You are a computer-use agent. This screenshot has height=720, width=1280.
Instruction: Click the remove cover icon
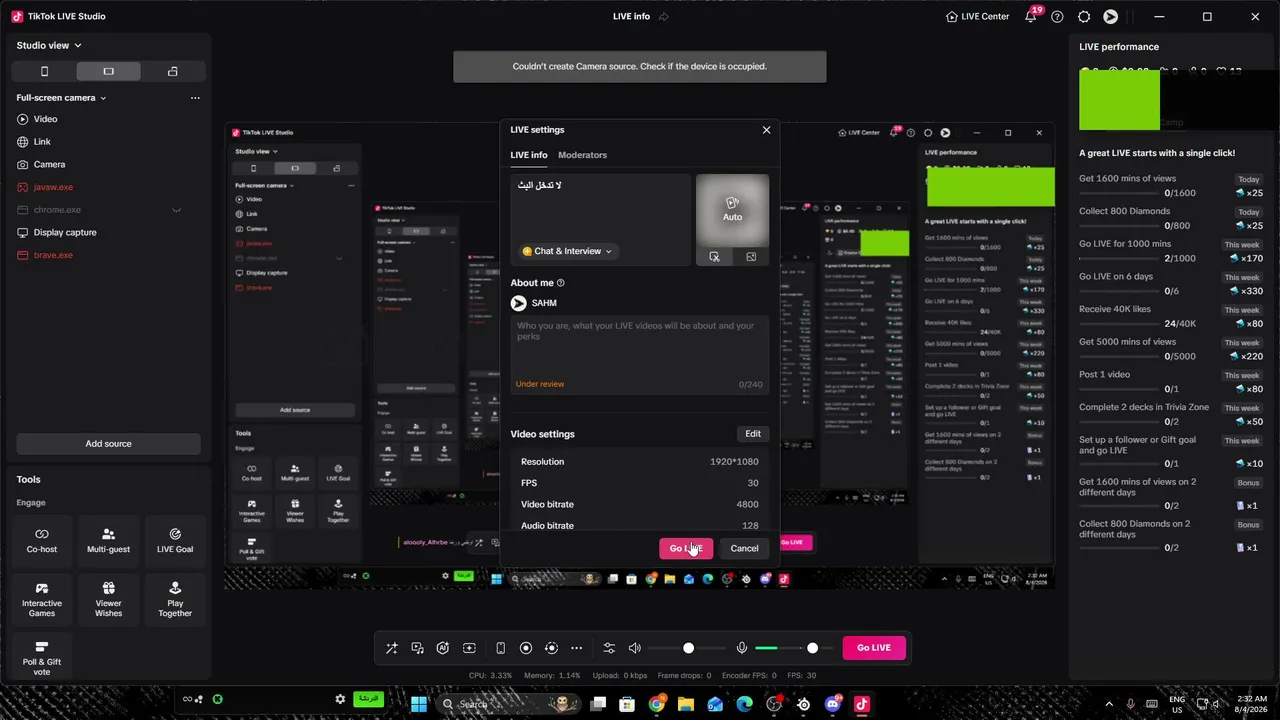tap(714, 257)
